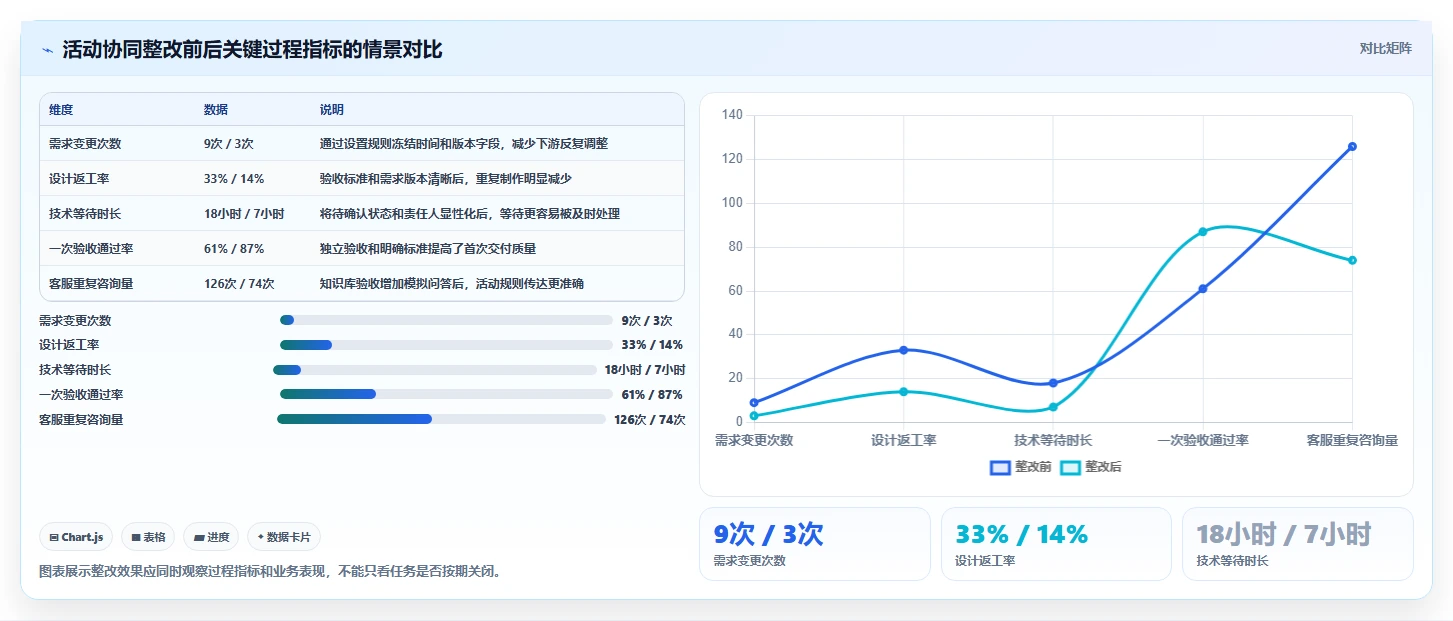Click the 整改后 data point at 设计返工率
Image resolution: width=1453 pixels, height=621 pixels.
(903, 391)
